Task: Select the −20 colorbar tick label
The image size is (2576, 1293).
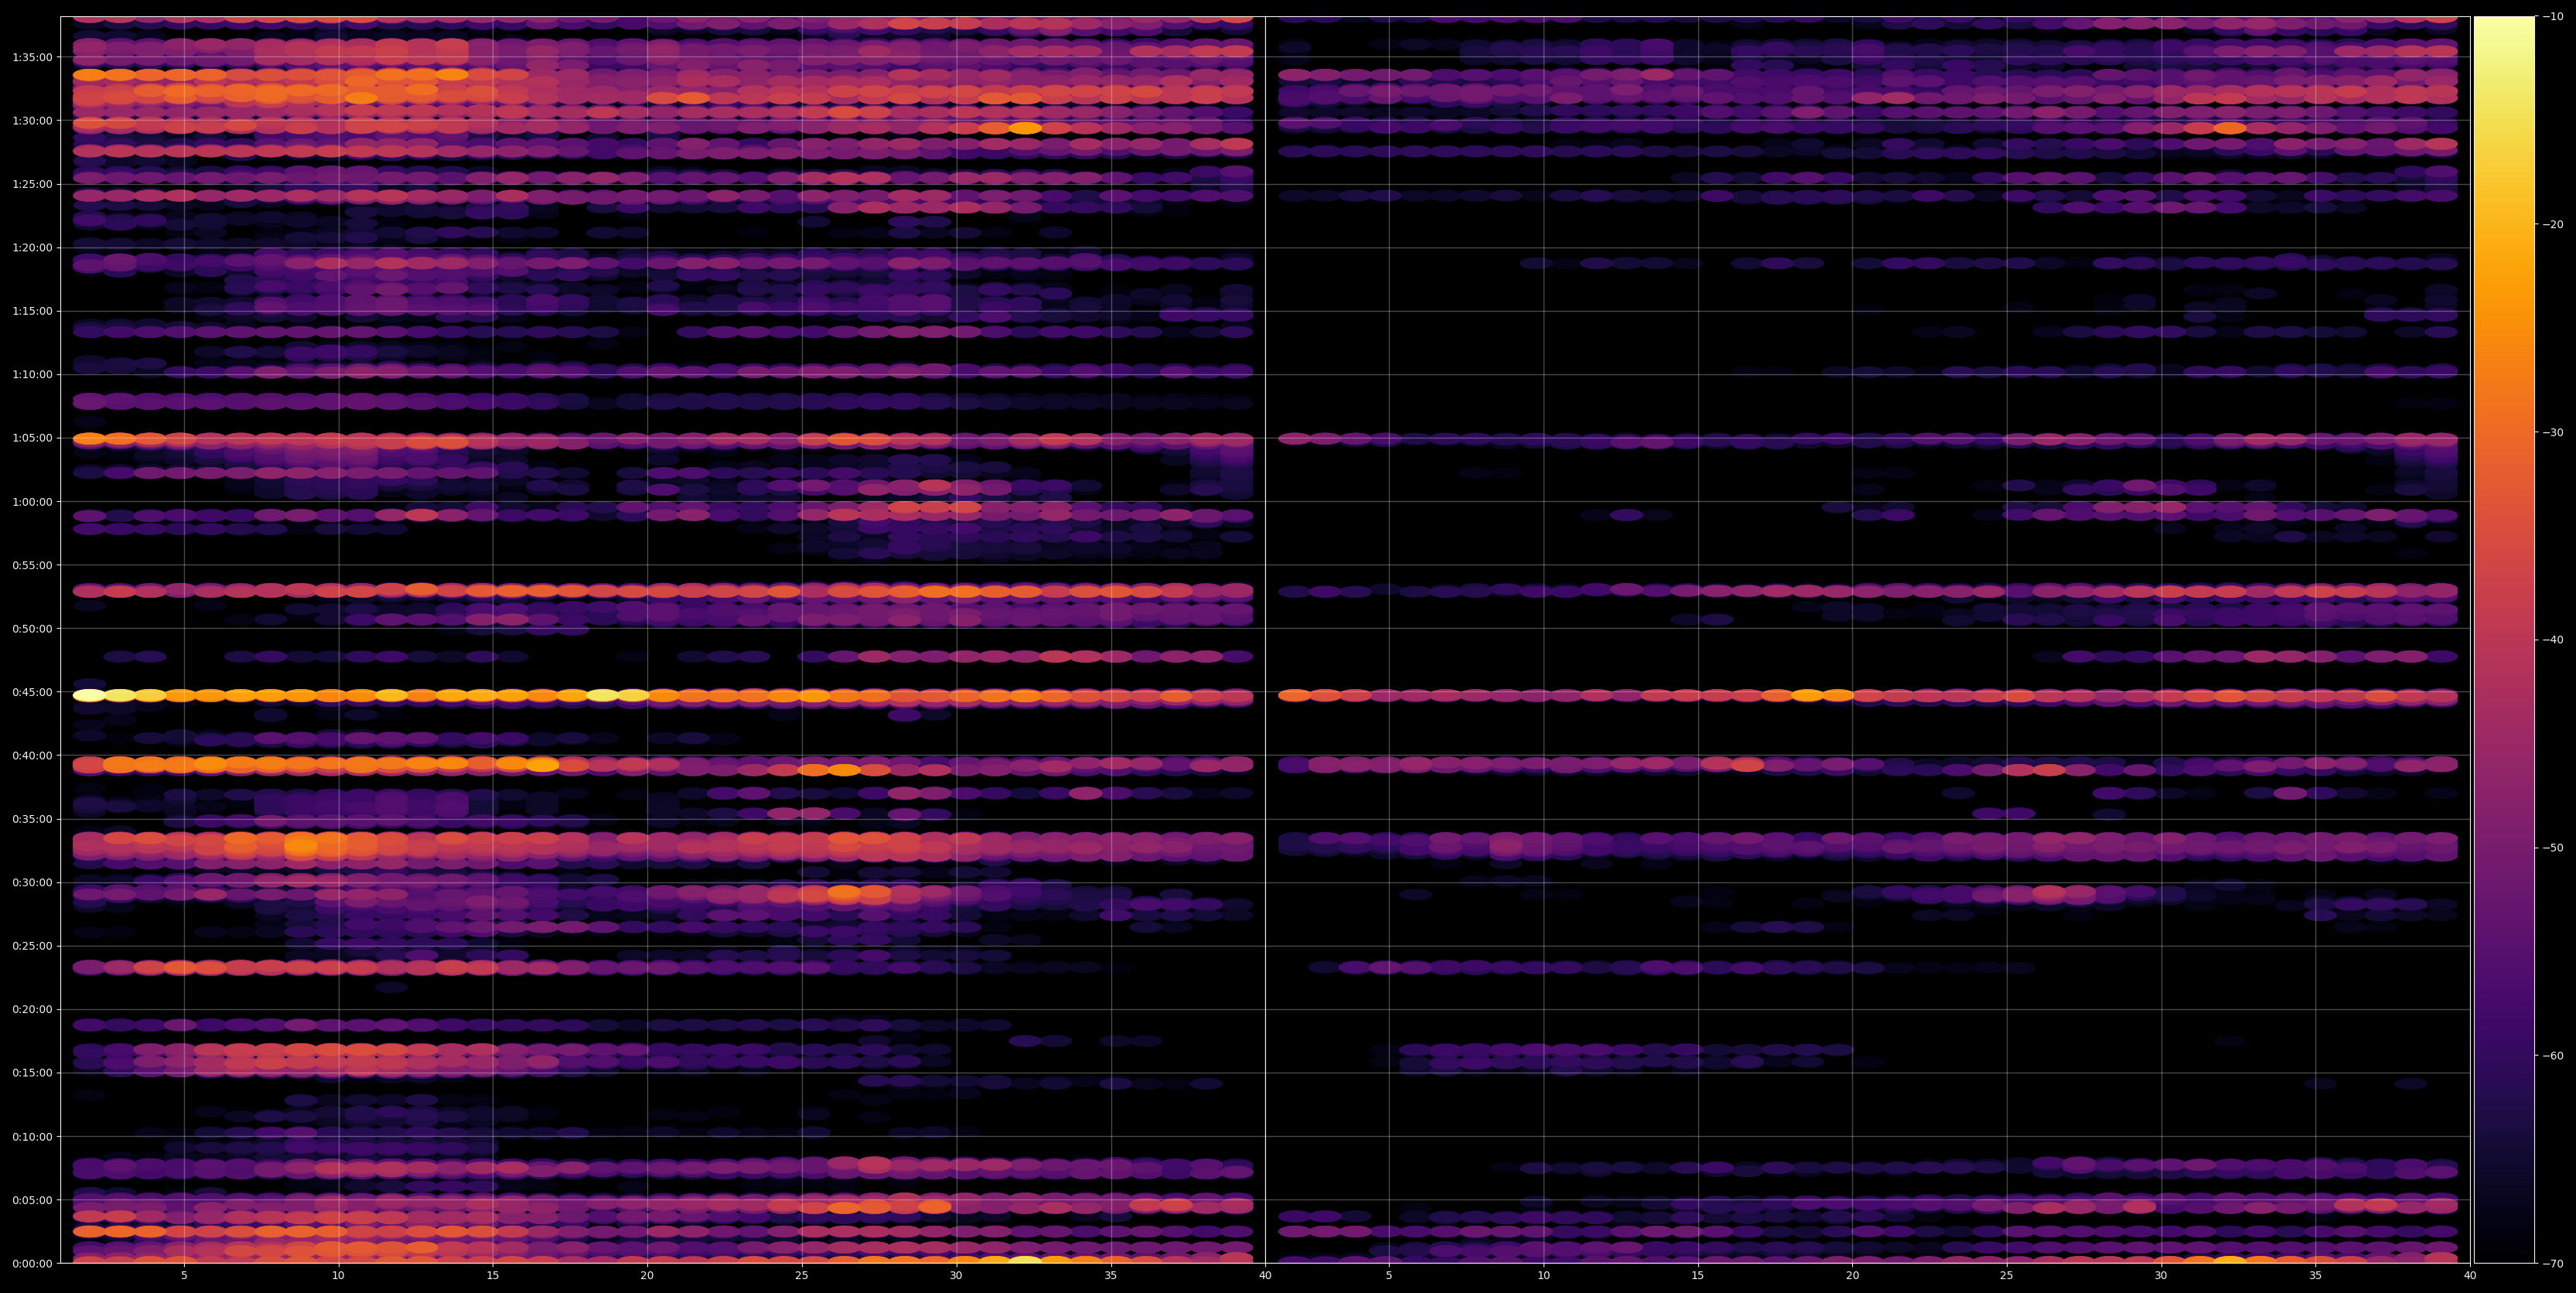Action: [x=2553, y=224]
